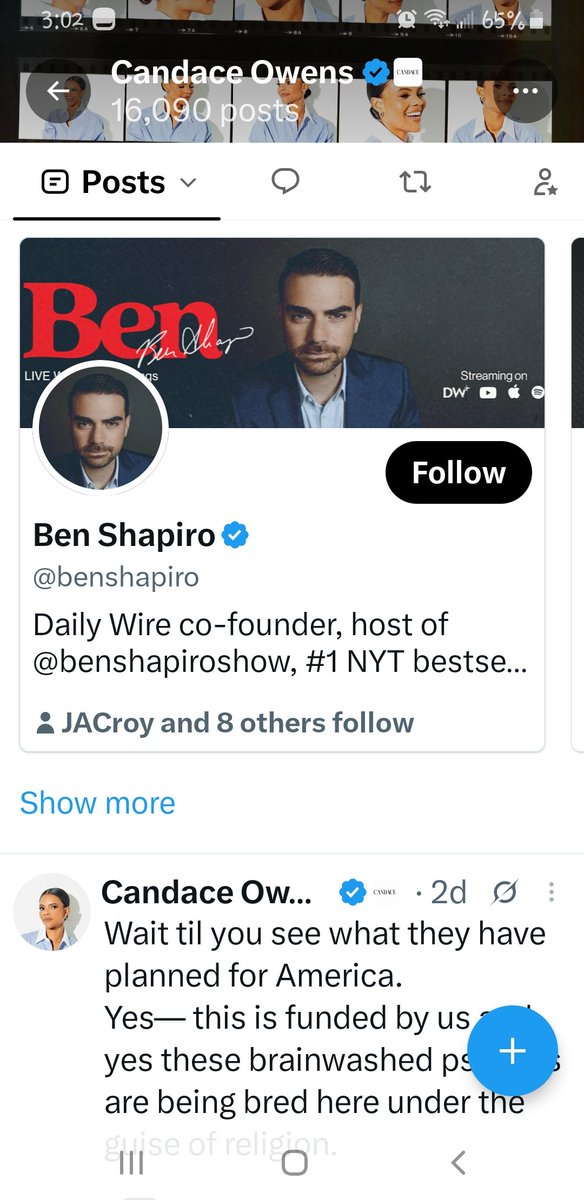Tap the Grok slashed-circle icon on tweet
The height and width of the screenshot is (1200, 584).
[505, 892]
